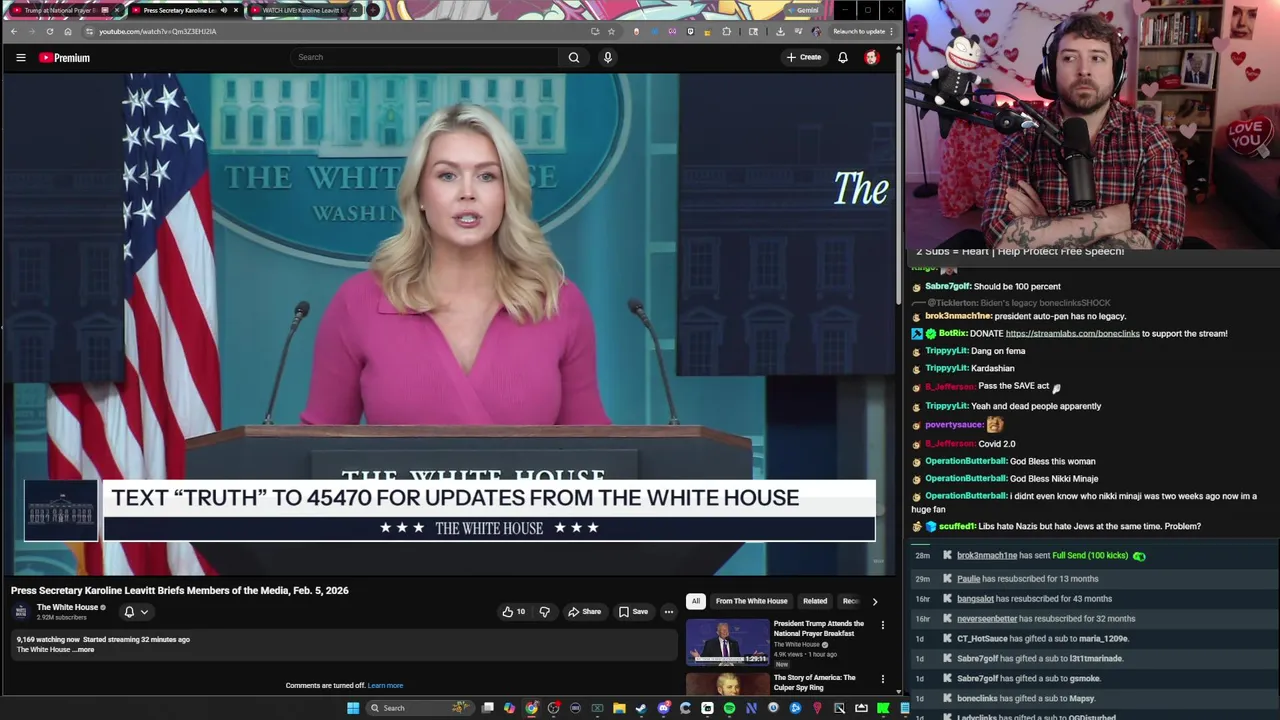This screenshot has height=720, width=1280.
Task: Open President Trump National Prayer Breakfast thumbnail
Action: click(727, 642)
